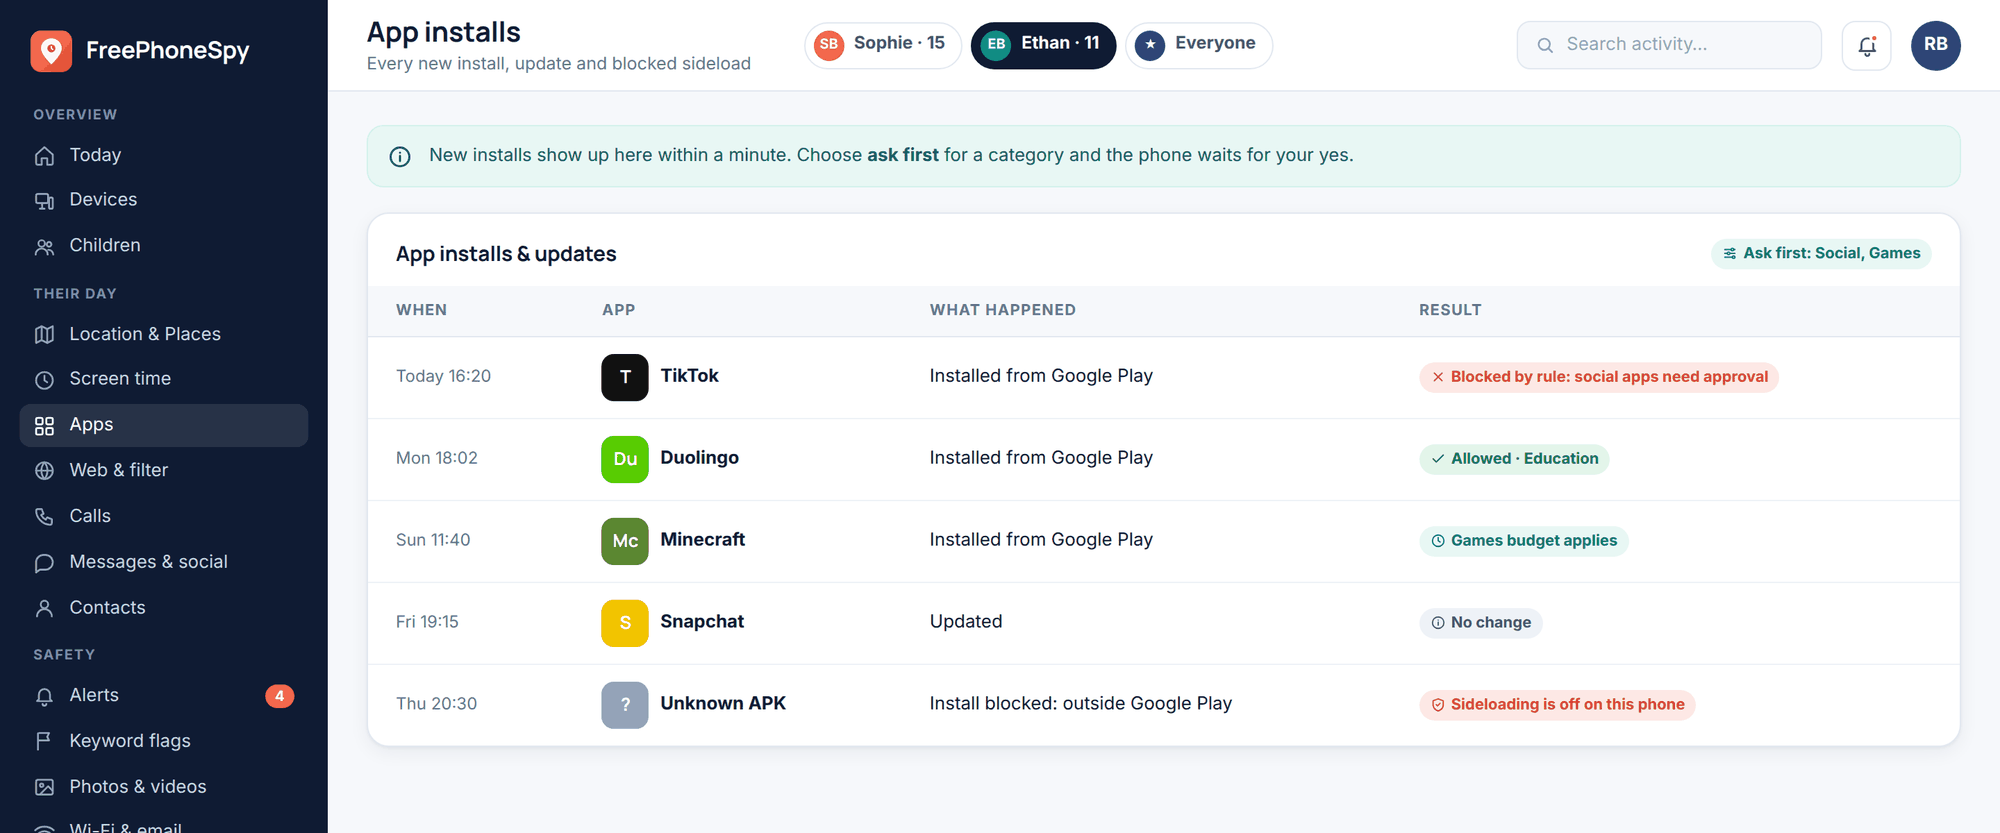
Task: Click the Duolingo app name
Action: (700, 458)
